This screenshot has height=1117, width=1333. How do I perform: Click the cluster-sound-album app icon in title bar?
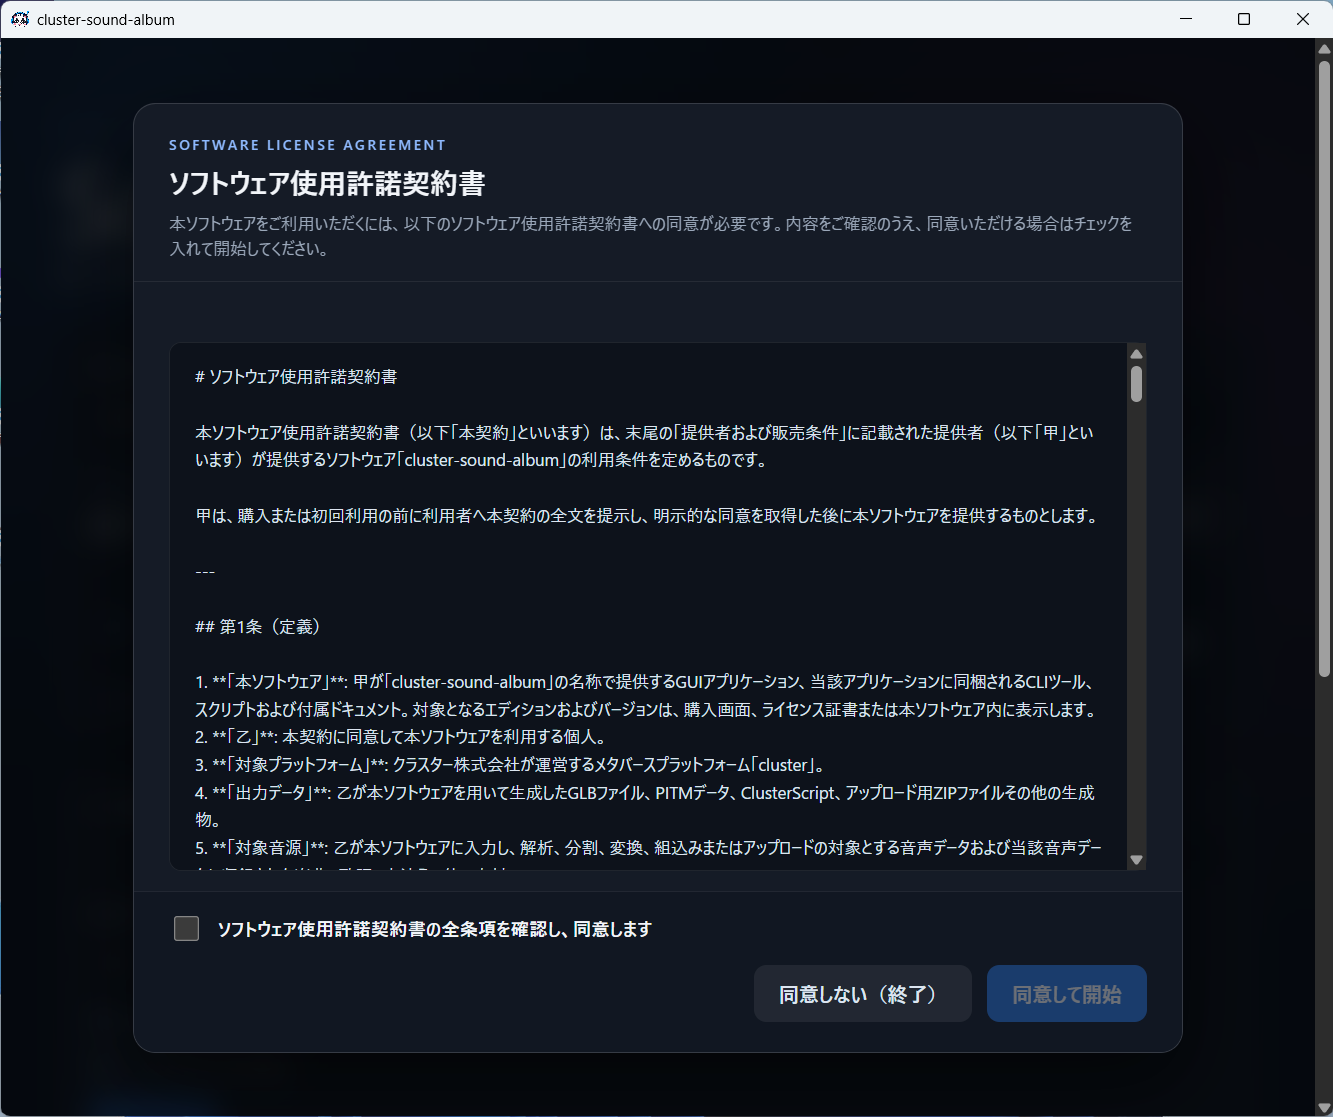pos(19,19)
